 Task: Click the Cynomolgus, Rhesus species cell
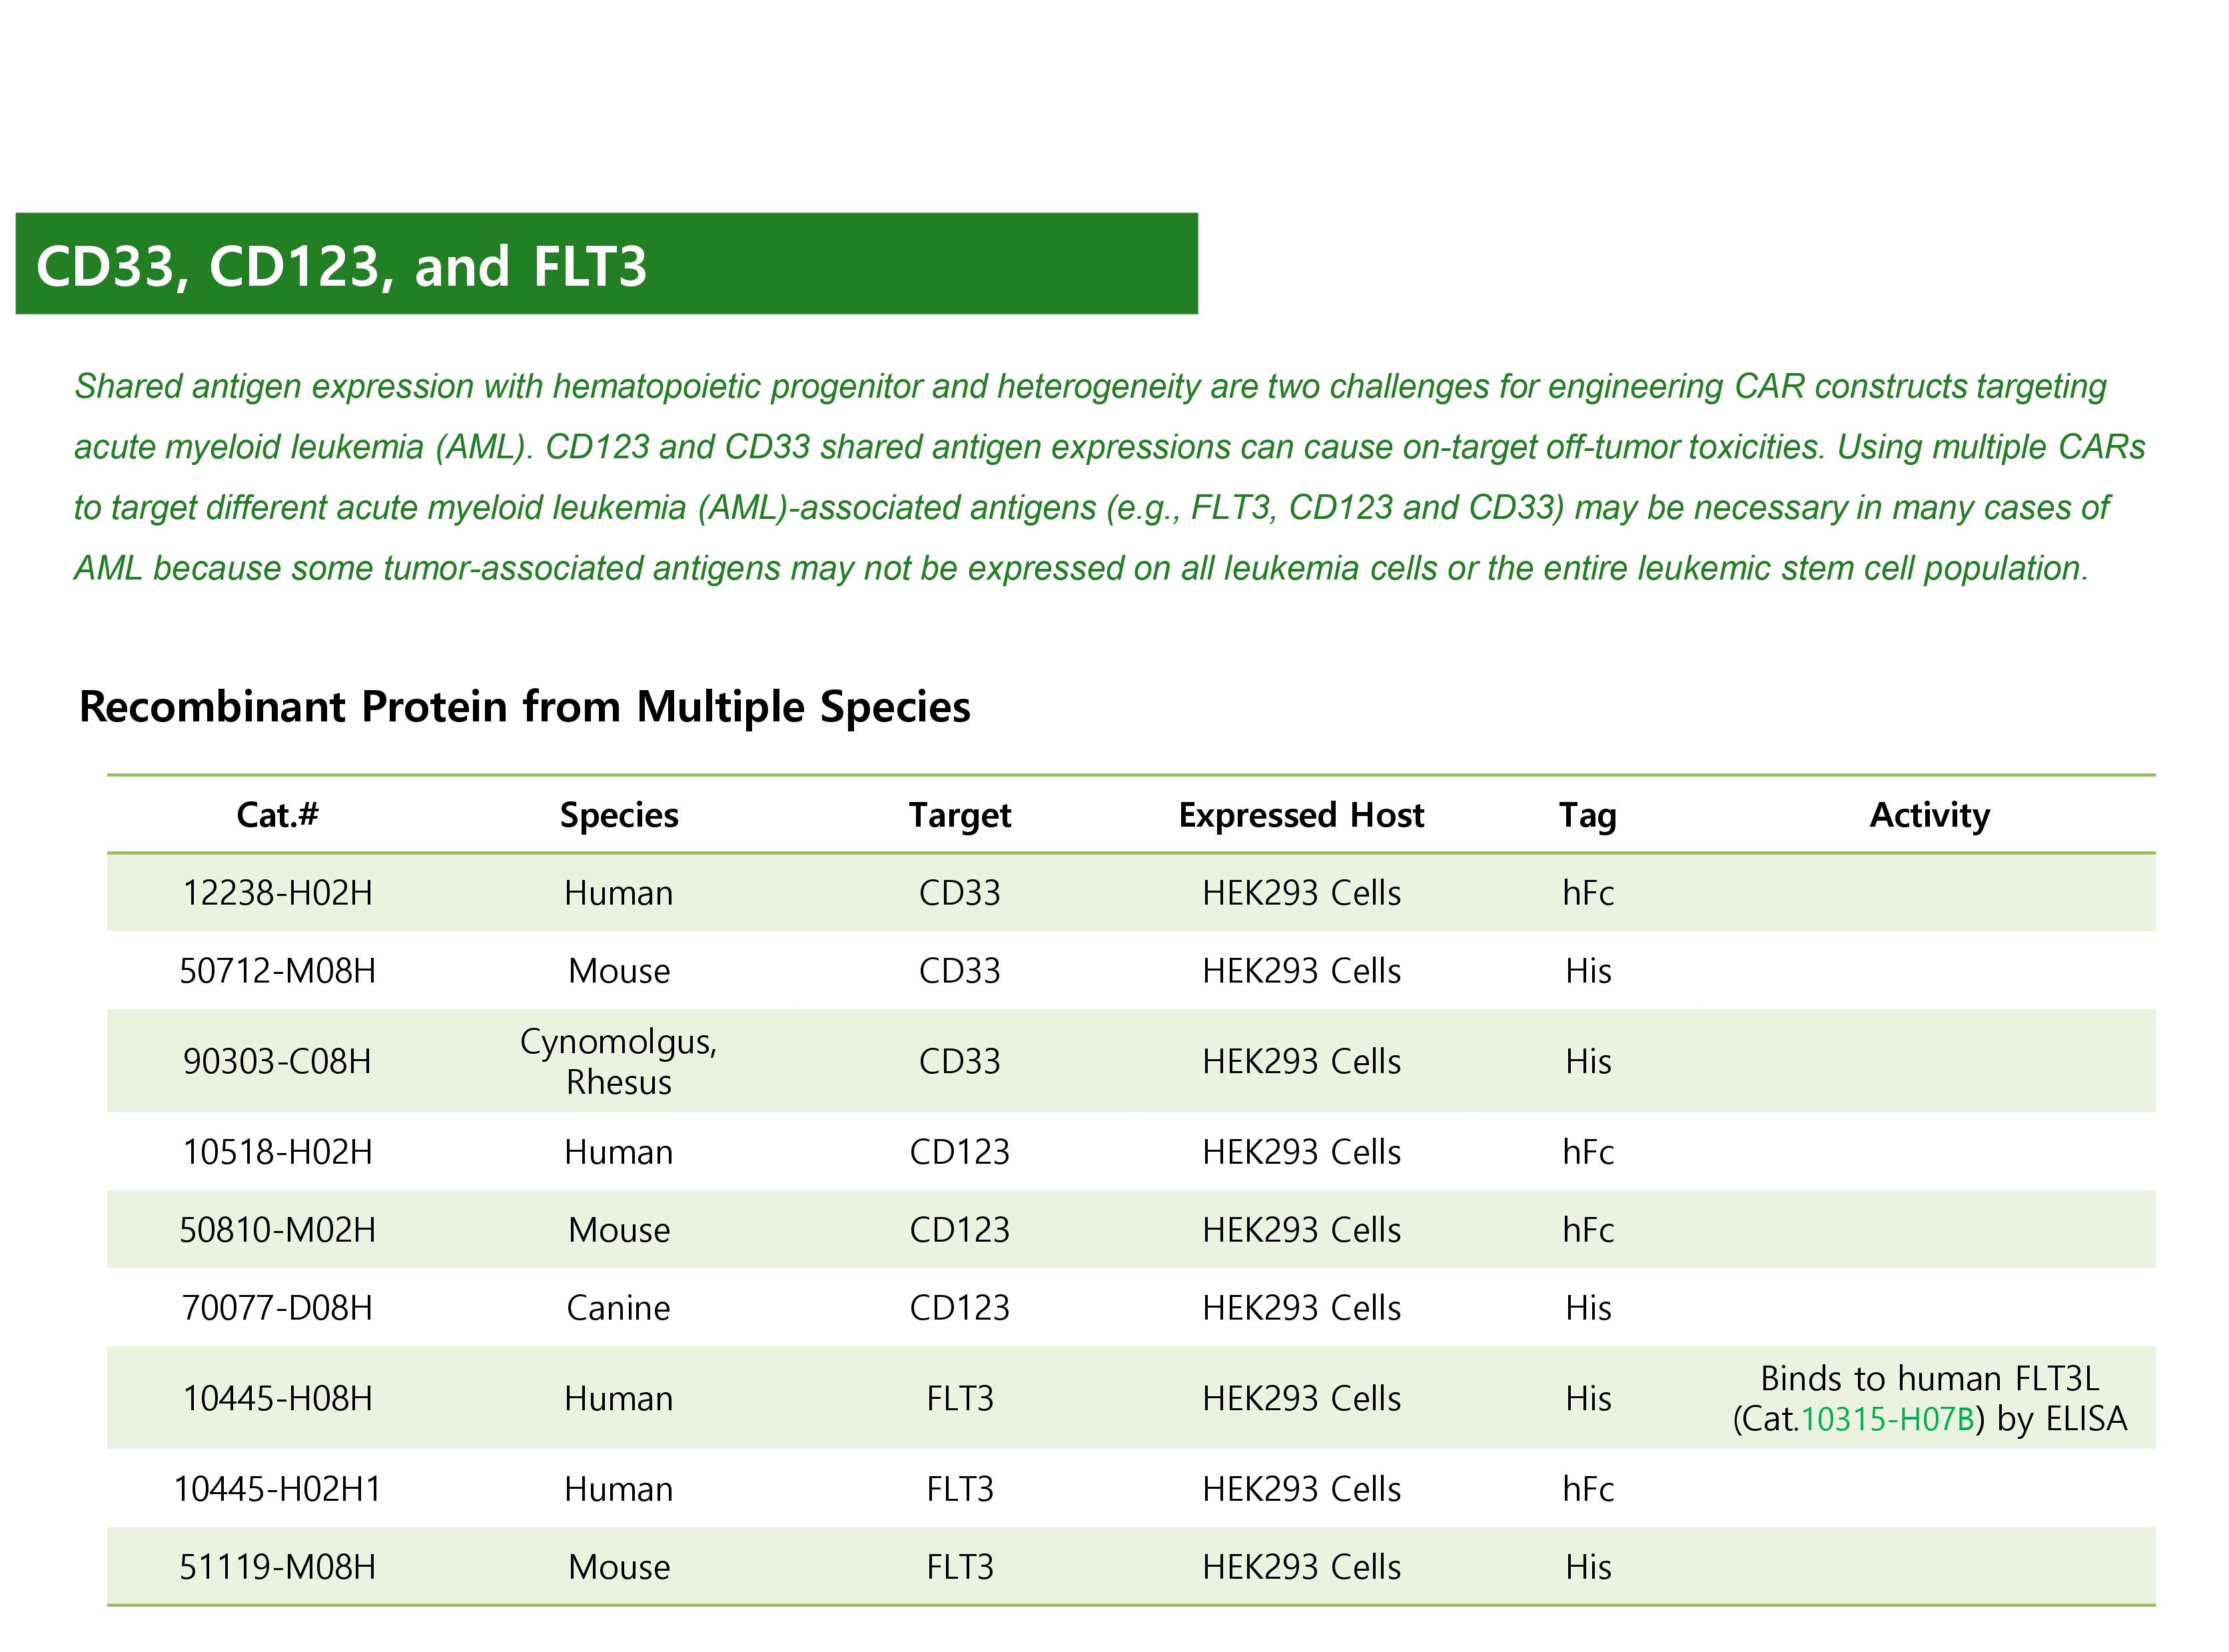[x=619, y=1062]
